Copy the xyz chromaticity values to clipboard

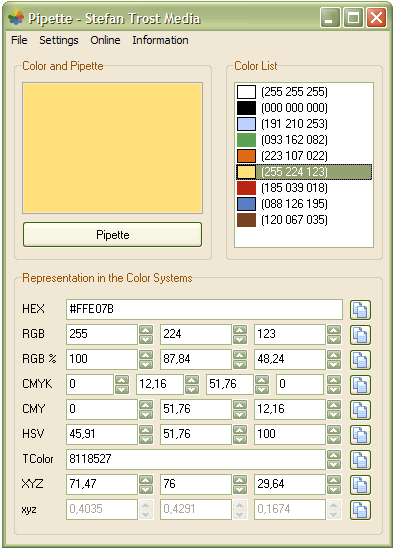click(360, 510)
